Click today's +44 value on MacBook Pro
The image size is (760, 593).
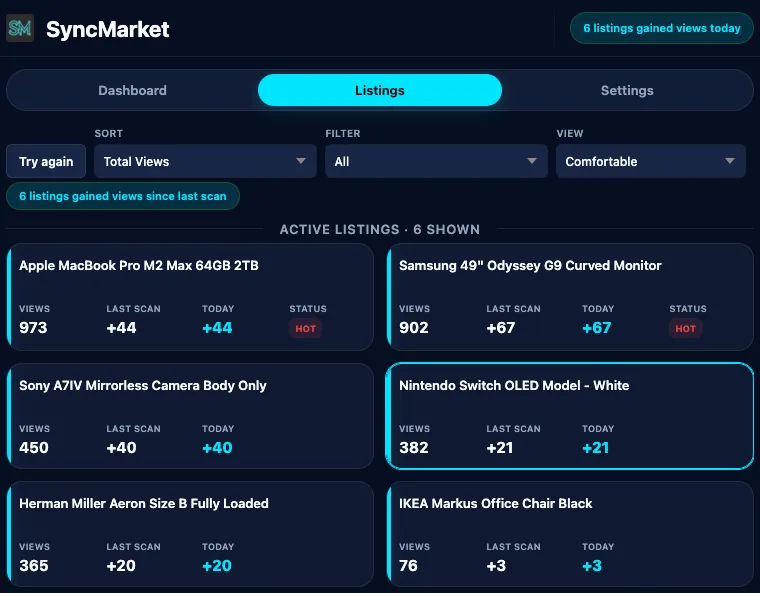pos(217,328)
